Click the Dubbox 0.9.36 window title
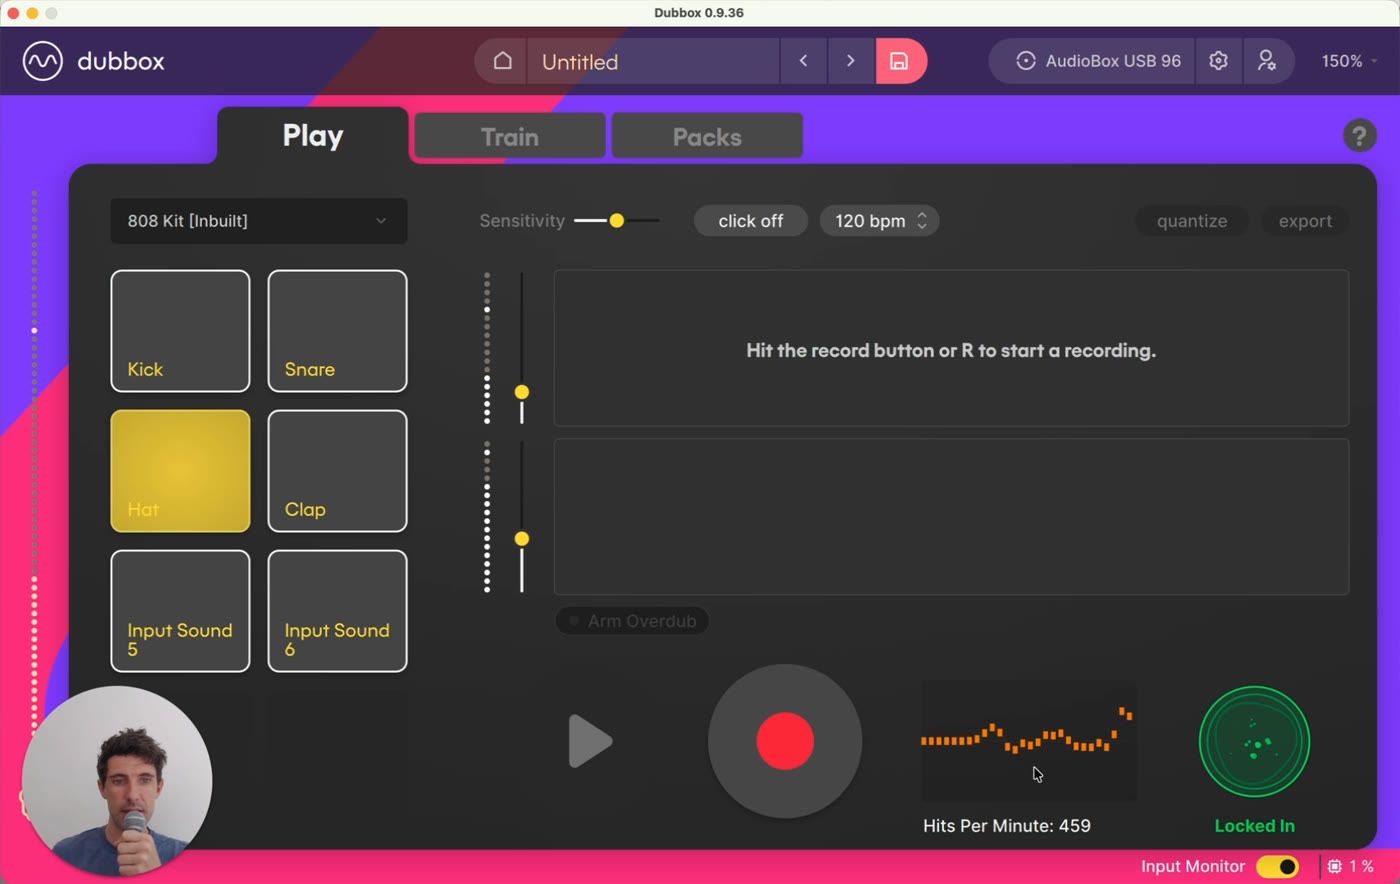Viewport: 1400px width, 884px height. (x=699, y=13)
